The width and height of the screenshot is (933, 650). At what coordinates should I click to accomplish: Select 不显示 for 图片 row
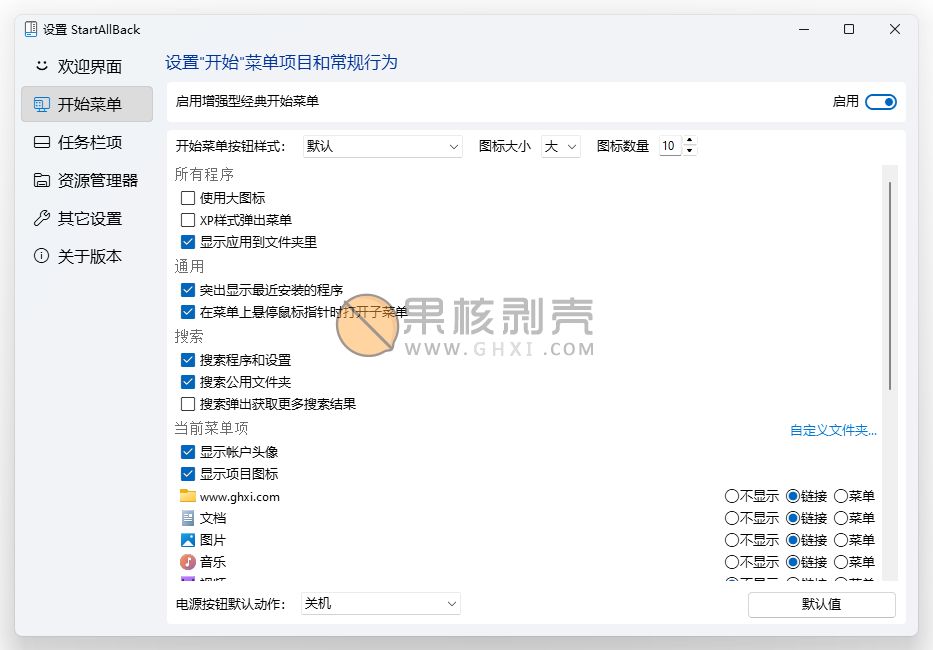732,540
